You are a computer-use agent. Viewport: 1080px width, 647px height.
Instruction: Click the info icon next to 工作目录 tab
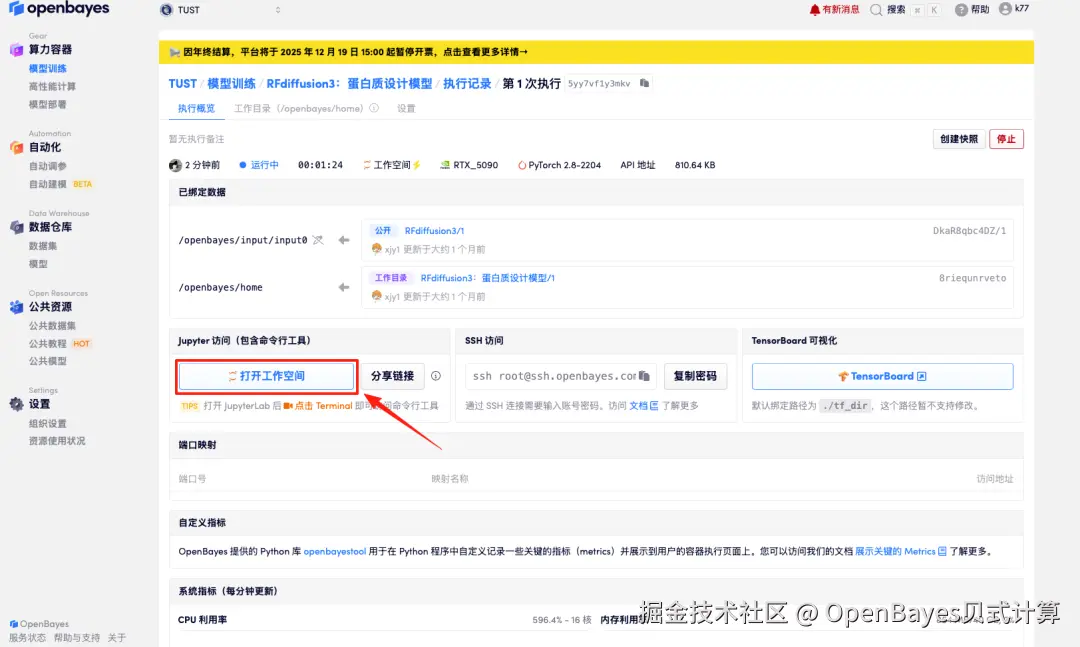[374, 108]
